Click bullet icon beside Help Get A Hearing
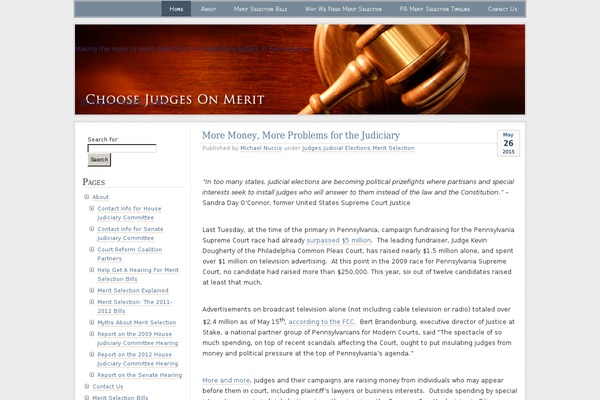The image size is (600, 400). (91, 270)
